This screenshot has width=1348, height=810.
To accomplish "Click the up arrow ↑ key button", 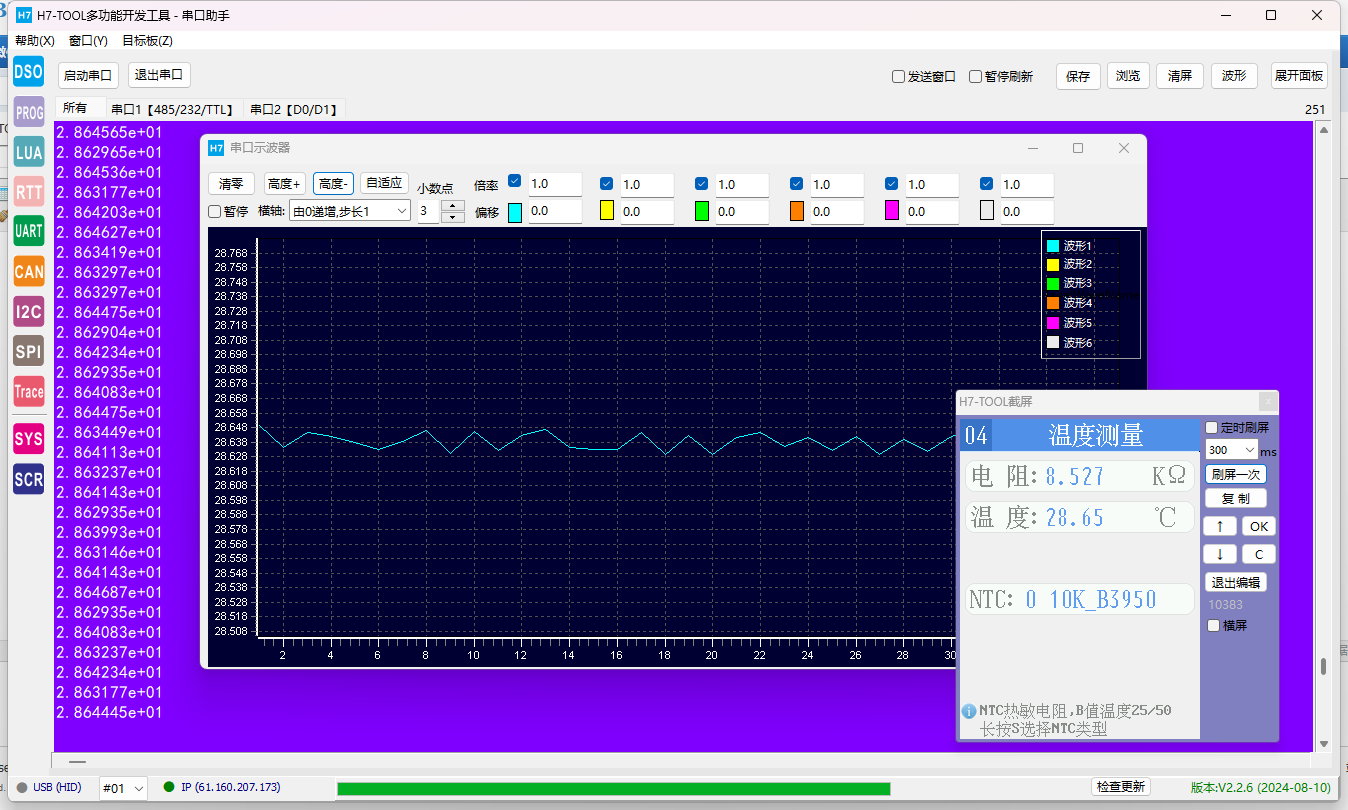I will coord(1220,526).
